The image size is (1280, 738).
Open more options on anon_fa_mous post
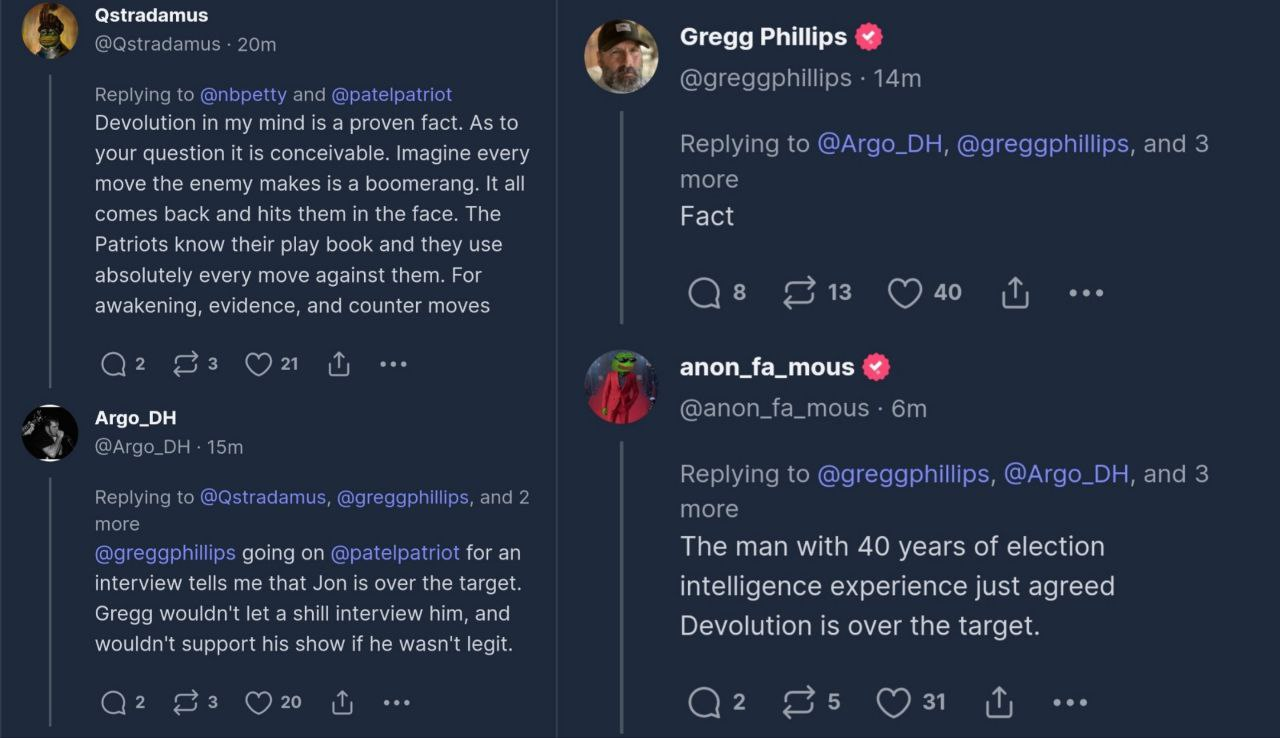[1070, 702]
